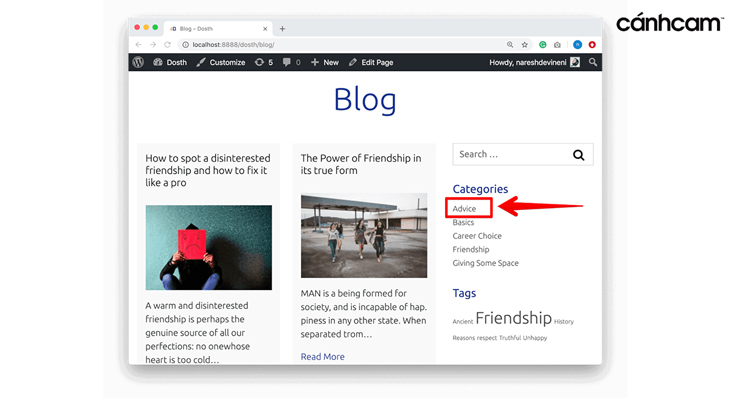Click the red Opera-style extension icon
Screen dimensions: 730x398
click(x=592, y=45)
